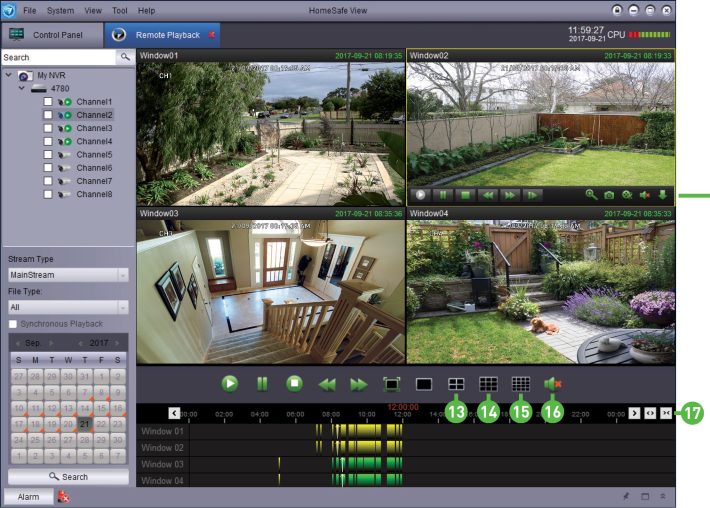The width and height of the screenshot is (710, 508).
Task: Check the Channel1 checkbox
Action: coord(47,102)
